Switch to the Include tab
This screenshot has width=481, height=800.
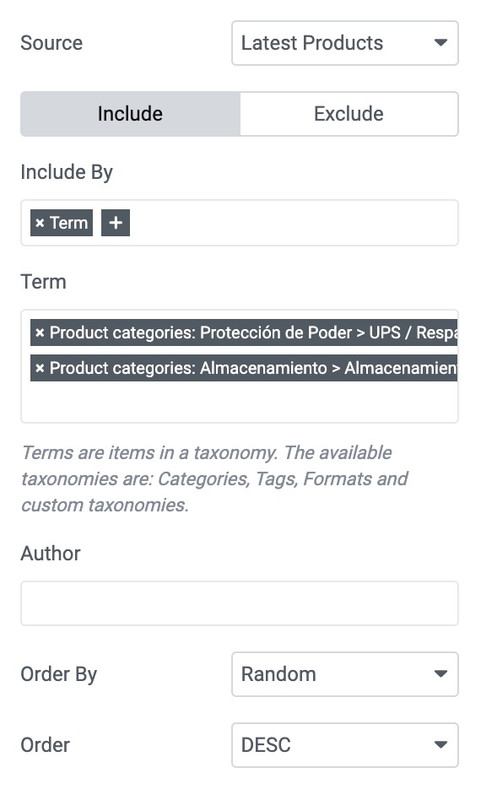(x=130, y=114)
